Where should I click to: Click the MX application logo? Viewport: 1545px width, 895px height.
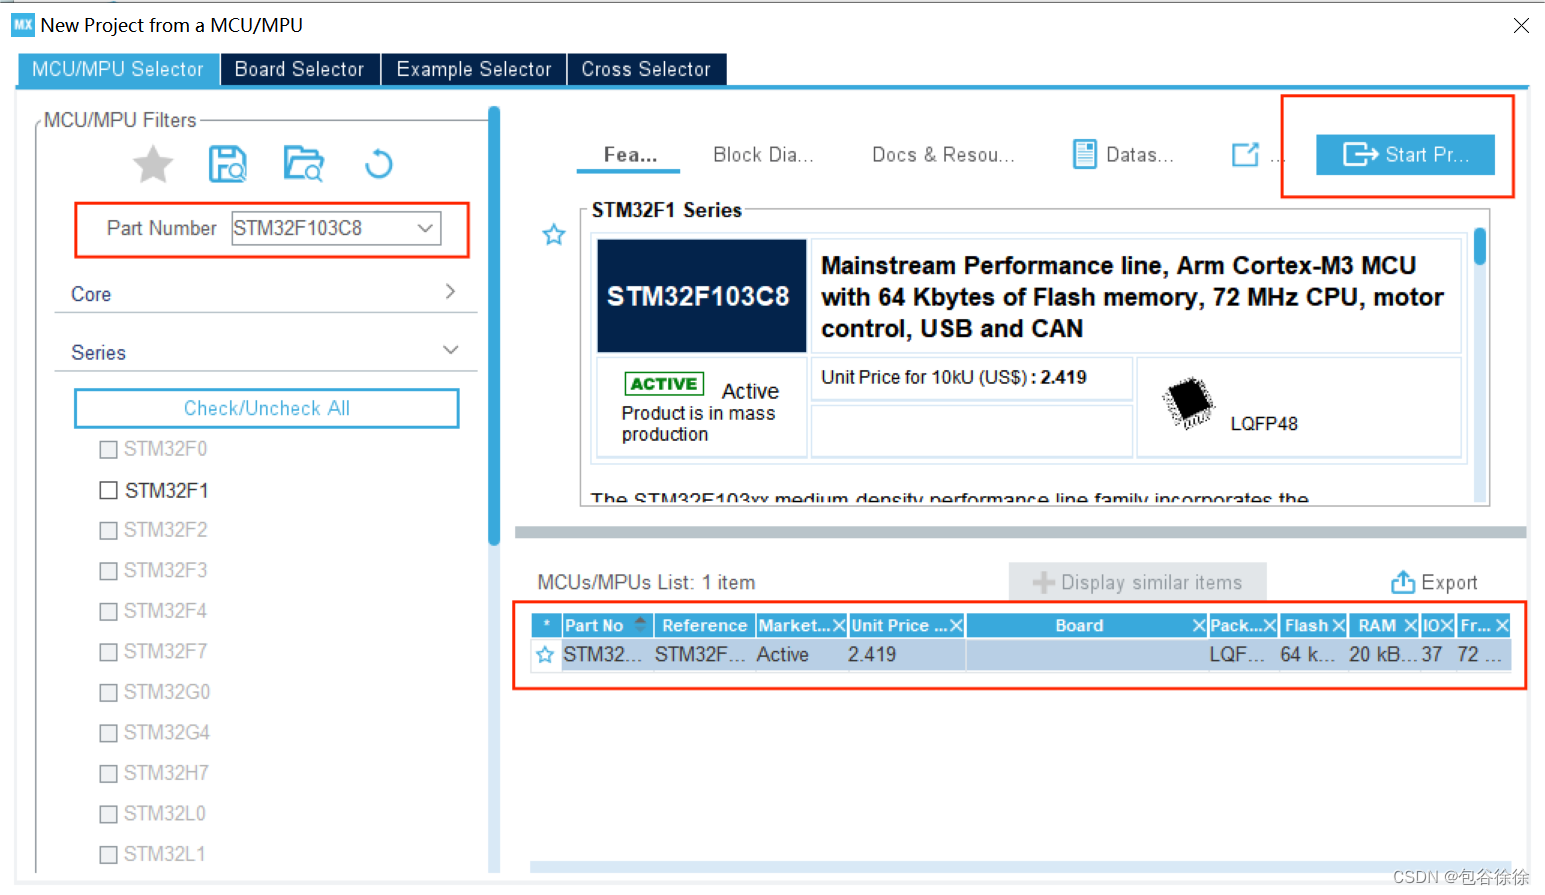[23, 25]
